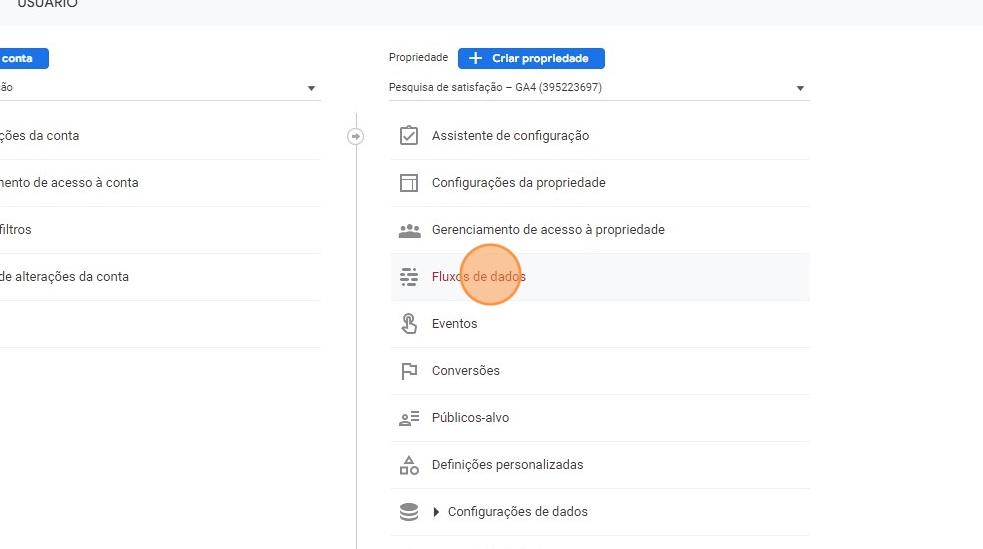Viewport: 983px width, 549px height.
Task: Click the partially visible create account button
Action: click(22, 58)
